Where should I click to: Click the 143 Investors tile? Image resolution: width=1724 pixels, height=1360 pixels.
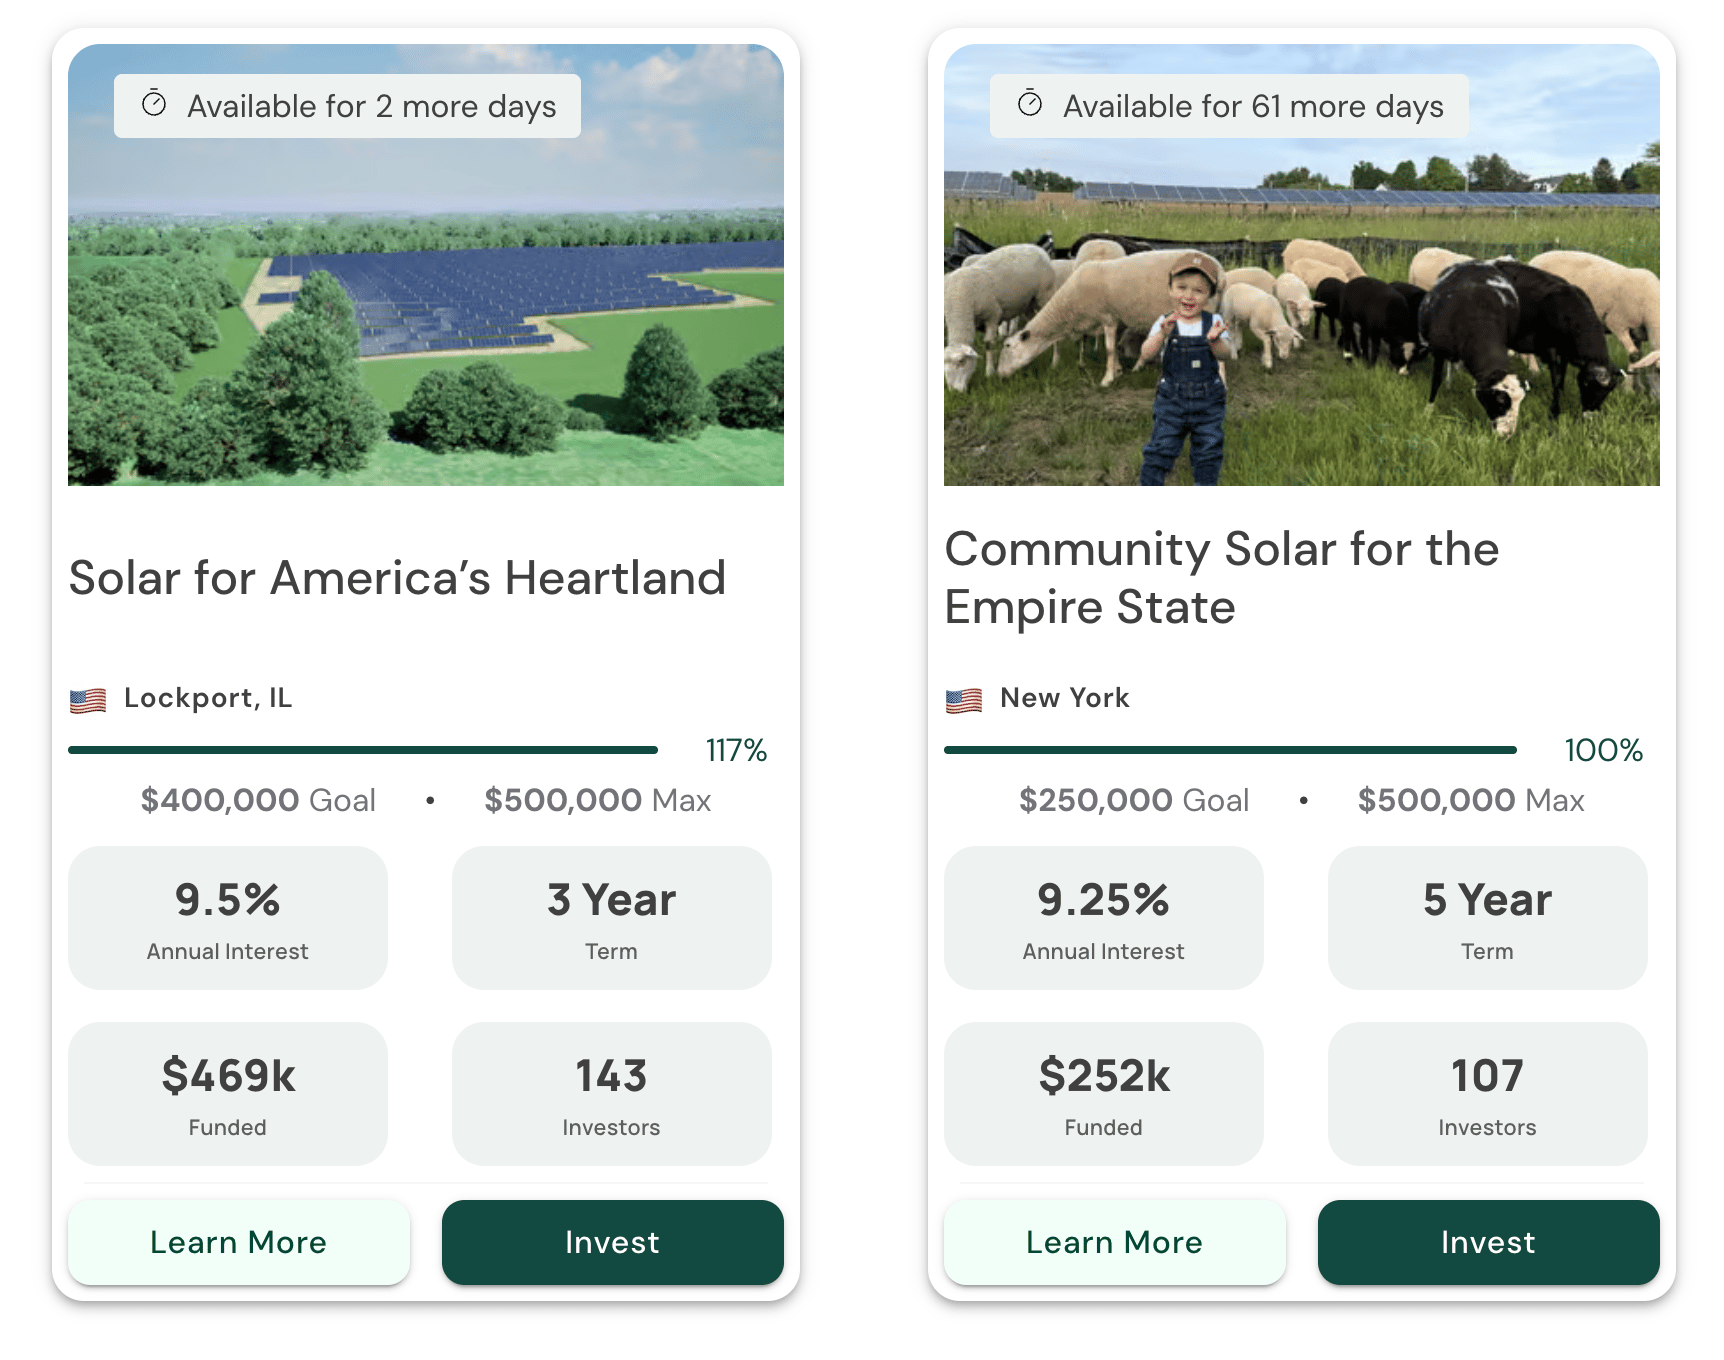pos(612,1094)
